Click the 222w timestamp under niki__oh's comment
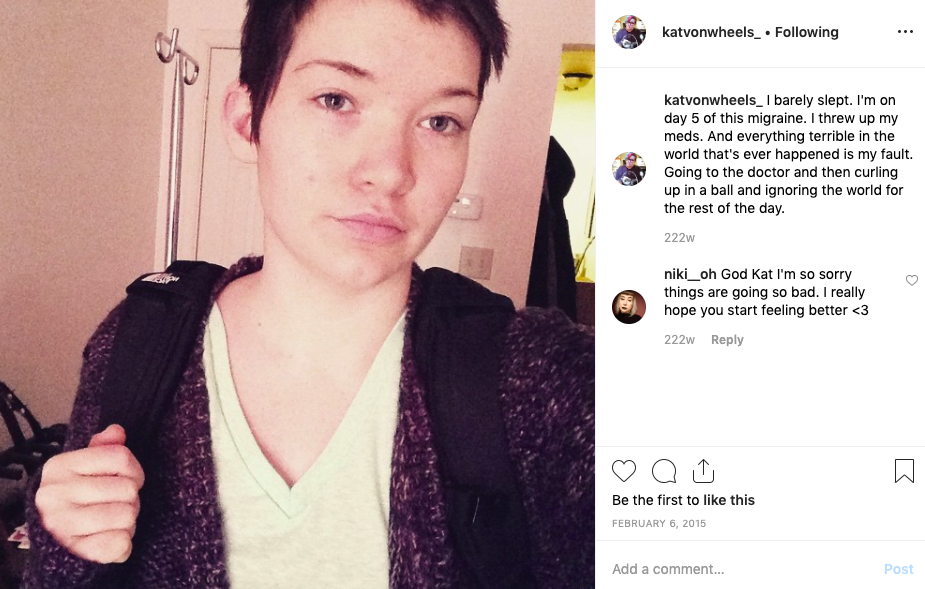 (x=680, y=339)
